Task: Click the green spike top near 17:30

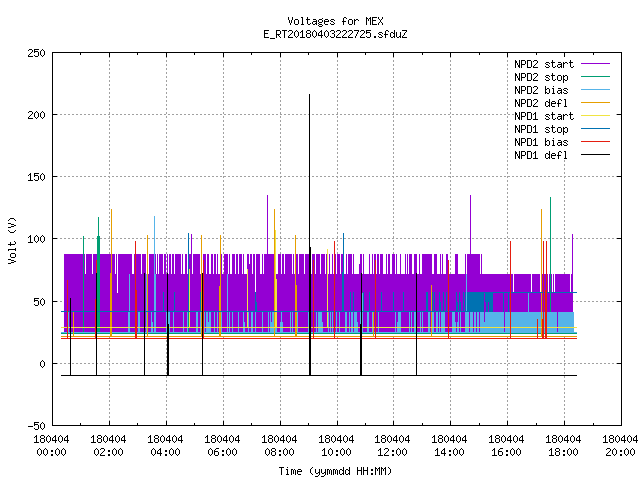Action: click(550, 198)
